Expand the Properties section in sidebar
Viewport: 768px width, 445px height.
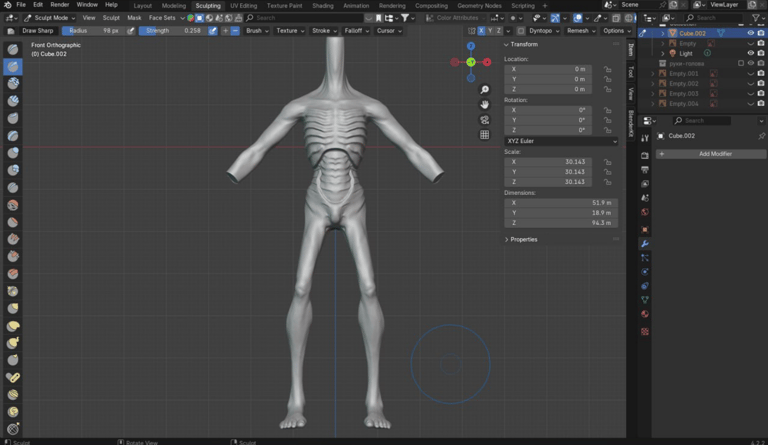pyautogui.click(x=523, y=239)
